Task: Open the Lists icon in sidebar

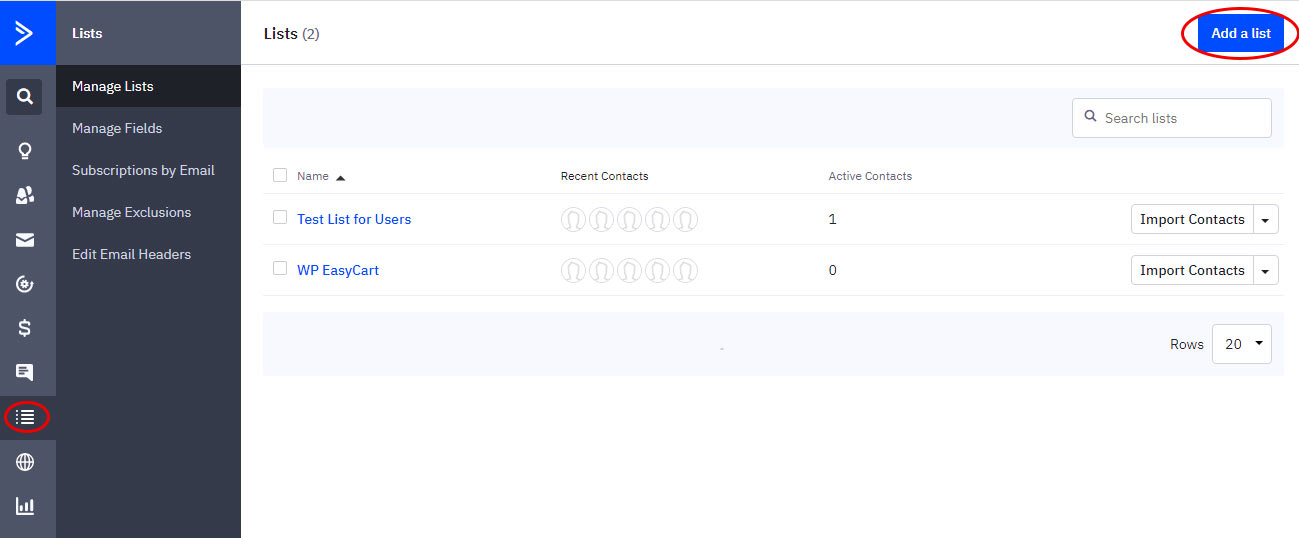Action: pos(26,417)
